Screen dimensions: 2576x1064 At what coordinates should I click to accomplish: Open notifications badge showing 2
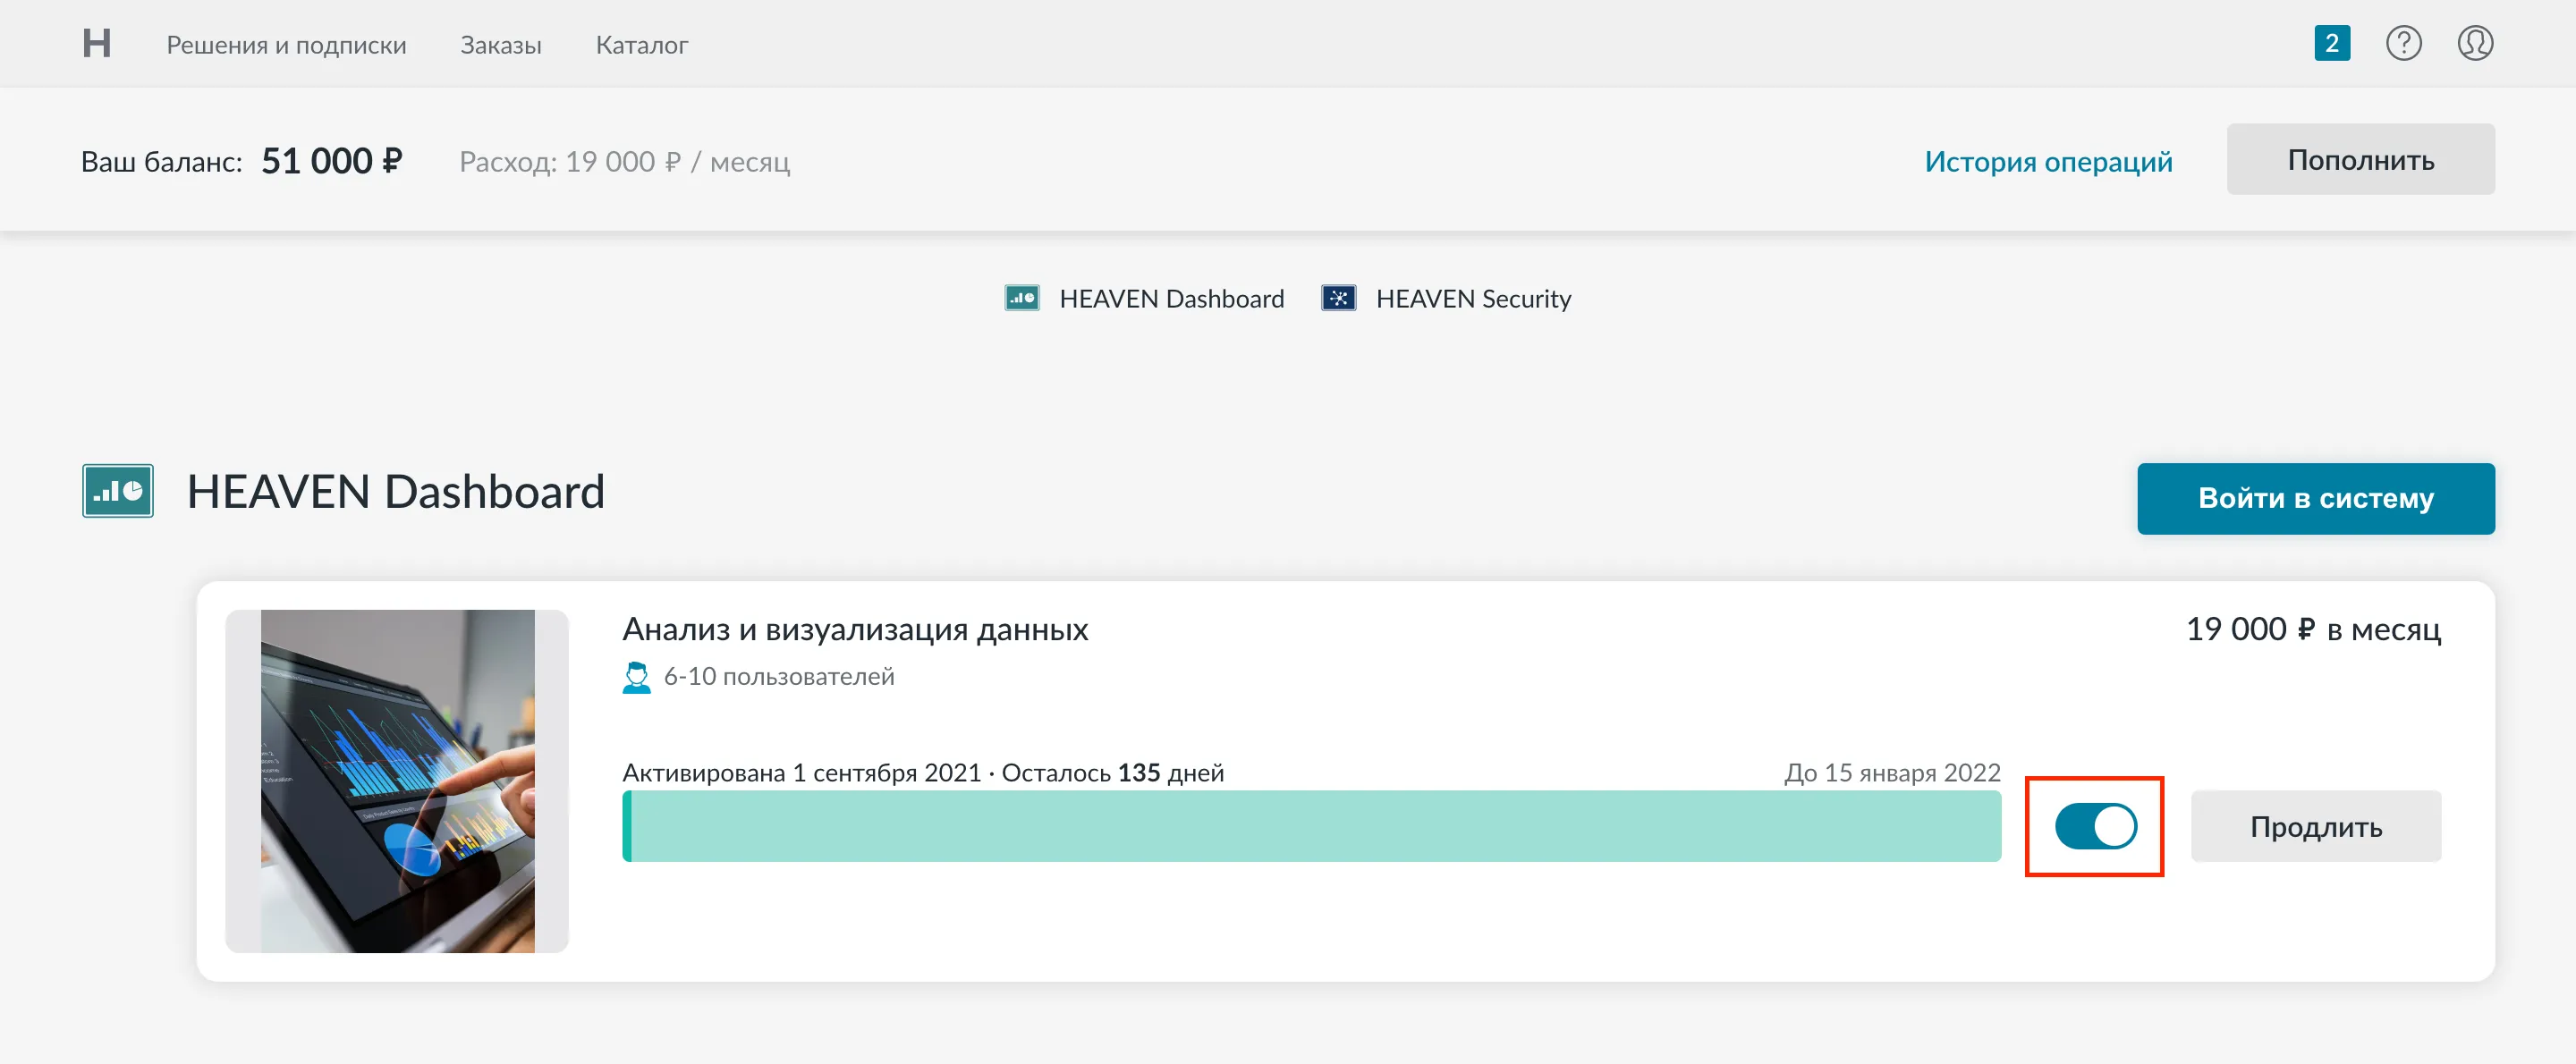pos(2331,44)
